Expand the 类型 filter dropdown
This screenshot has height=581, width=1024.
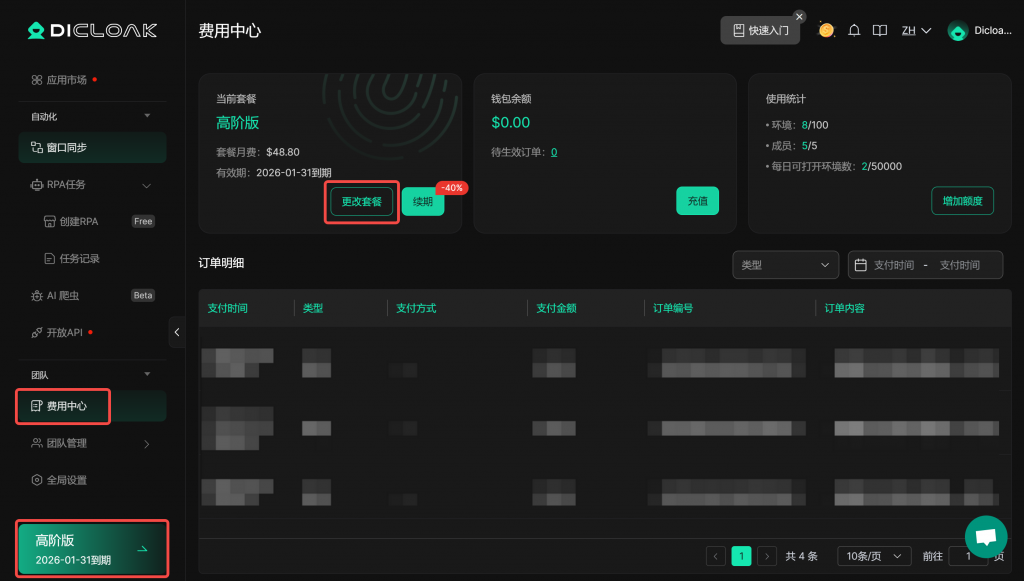(x=785, y=265)
